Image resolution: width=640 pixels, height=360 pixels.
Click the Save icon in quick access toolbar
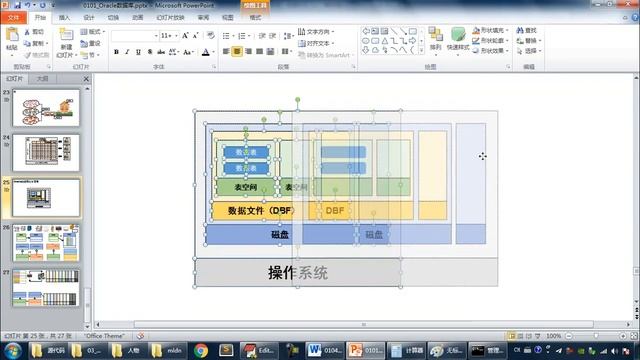point(17,5)
